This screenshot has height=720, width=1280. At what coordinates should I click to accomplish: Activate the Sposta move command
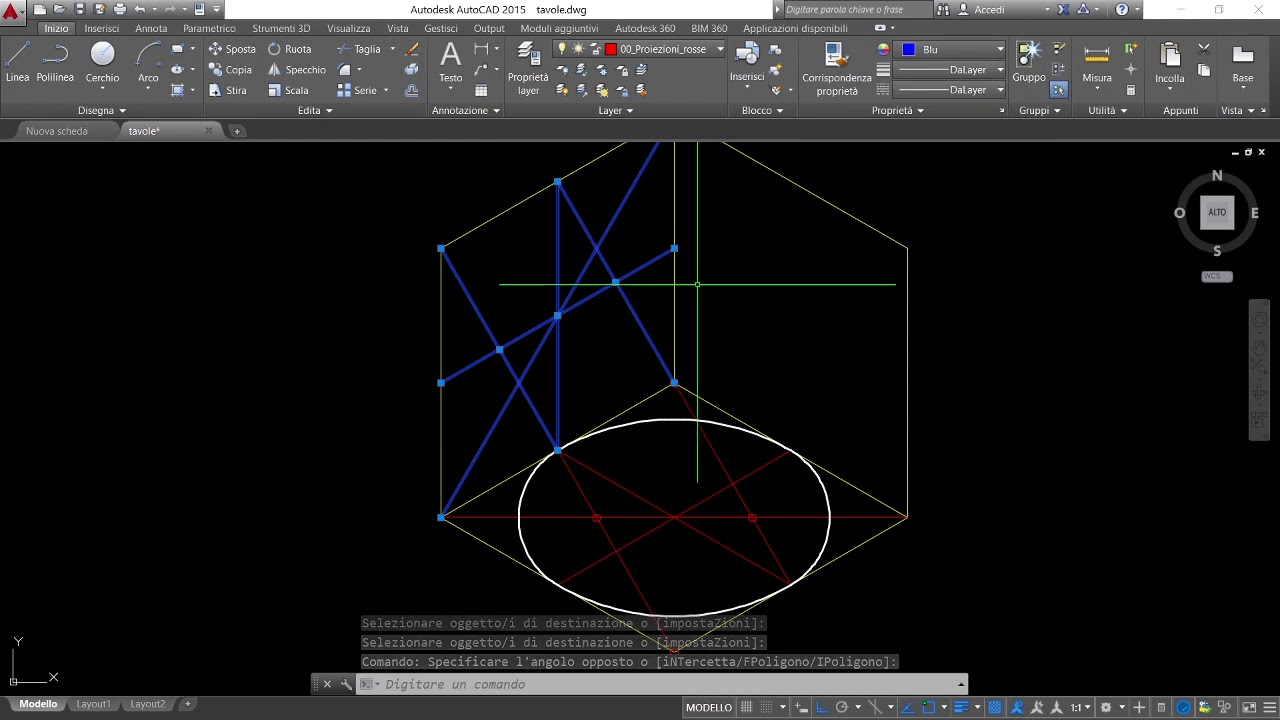pos(232,49)
